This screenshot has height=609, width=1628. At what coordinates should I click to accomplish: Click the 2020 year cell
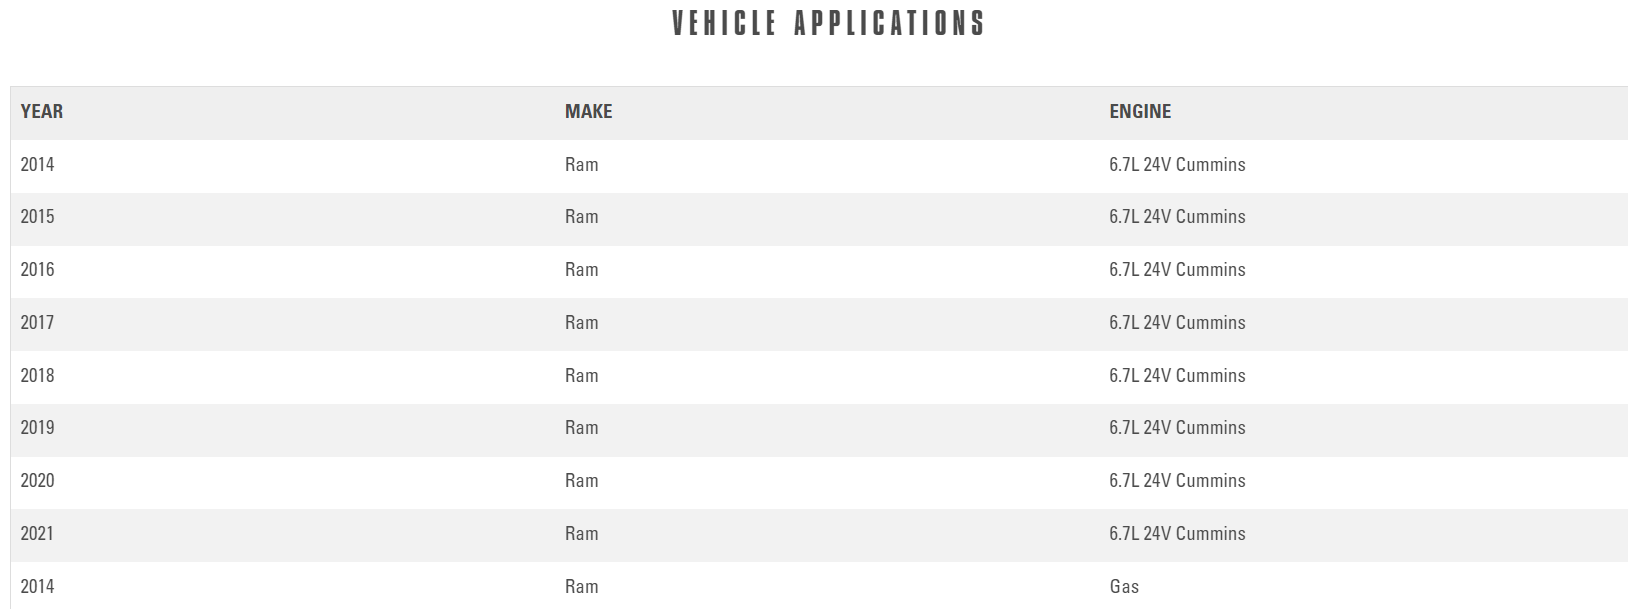point(38,481)
